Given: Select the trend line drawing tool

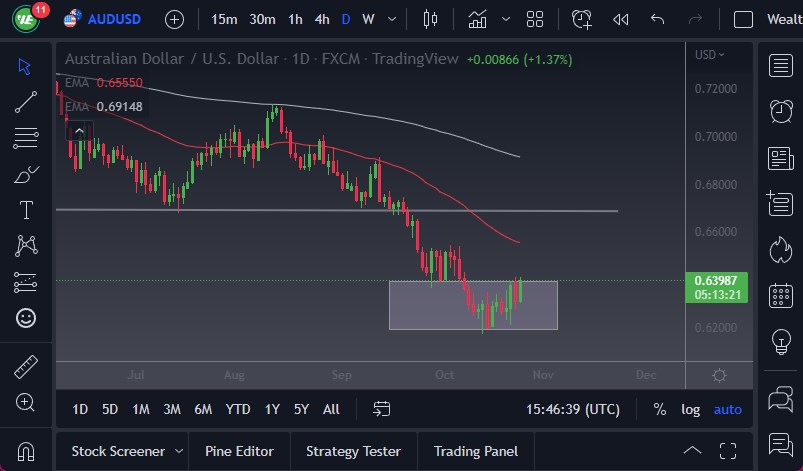Looking at the screenshot, I should (x=26, y=101).
